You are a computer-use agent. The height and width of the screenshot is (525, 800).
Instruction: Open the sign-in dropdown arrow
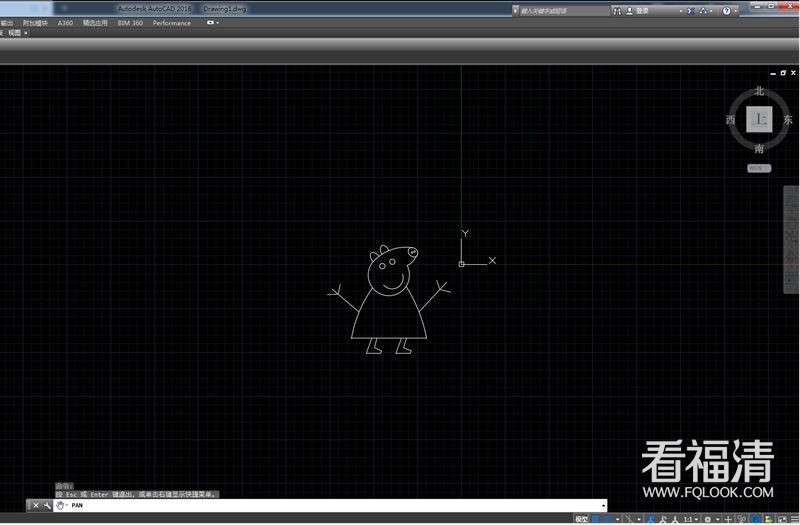pyautogui.click(x=681, y=11)
